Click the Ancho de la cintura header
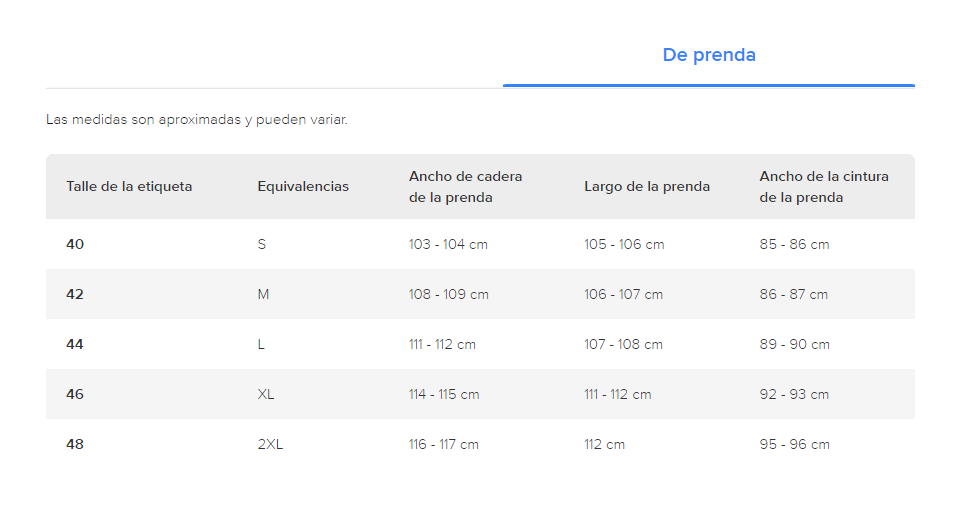The image size is (955, 527). (x=823, y=187)
